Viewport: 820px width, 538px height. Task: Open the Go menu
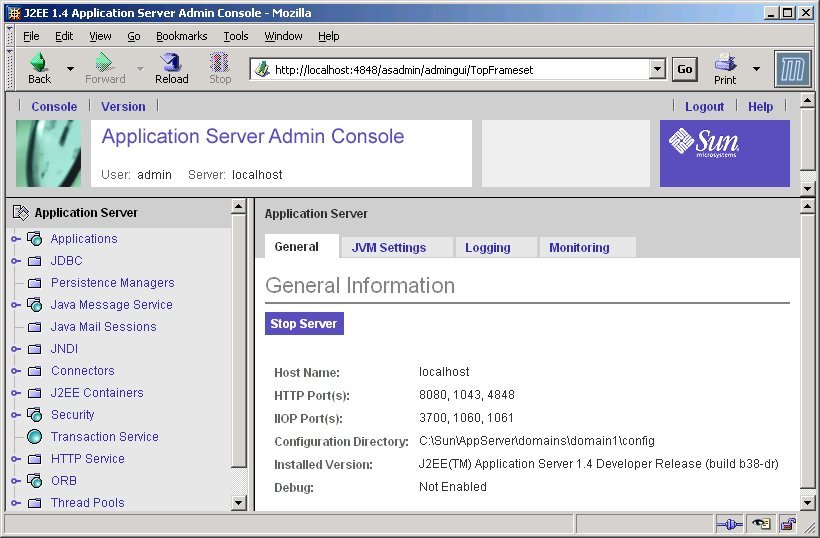pyautogui.click(x=134, y=36)
